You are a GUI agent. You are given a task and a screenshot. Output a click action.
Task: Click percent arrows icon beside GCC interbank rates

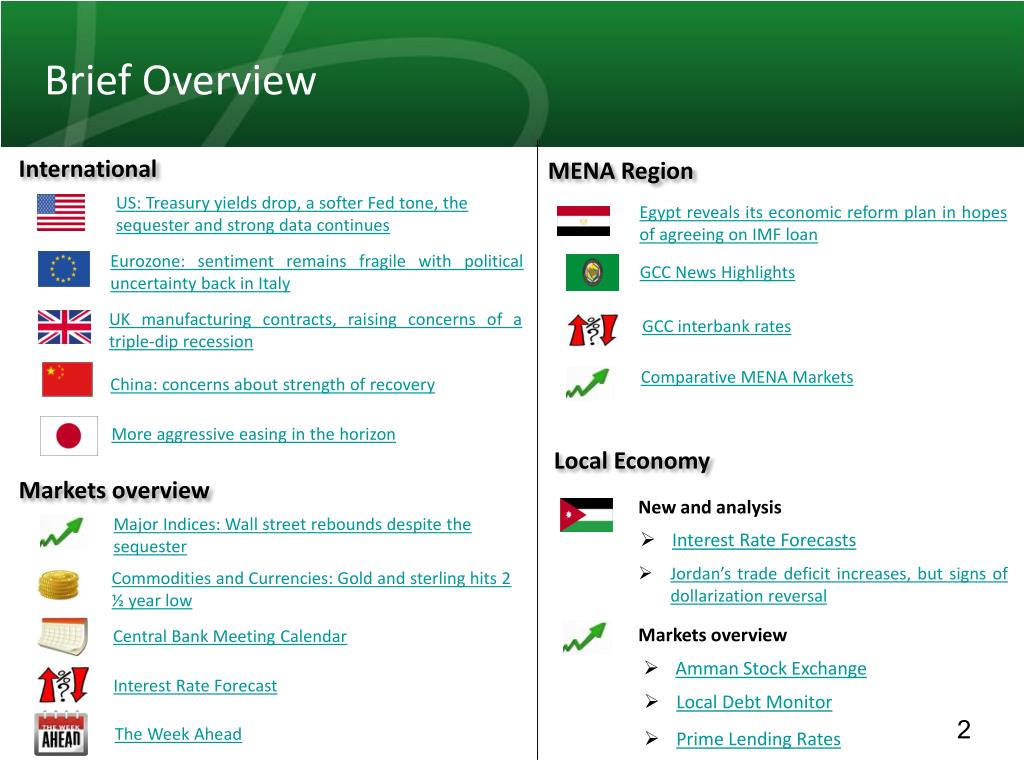click(x=592, y=329)
